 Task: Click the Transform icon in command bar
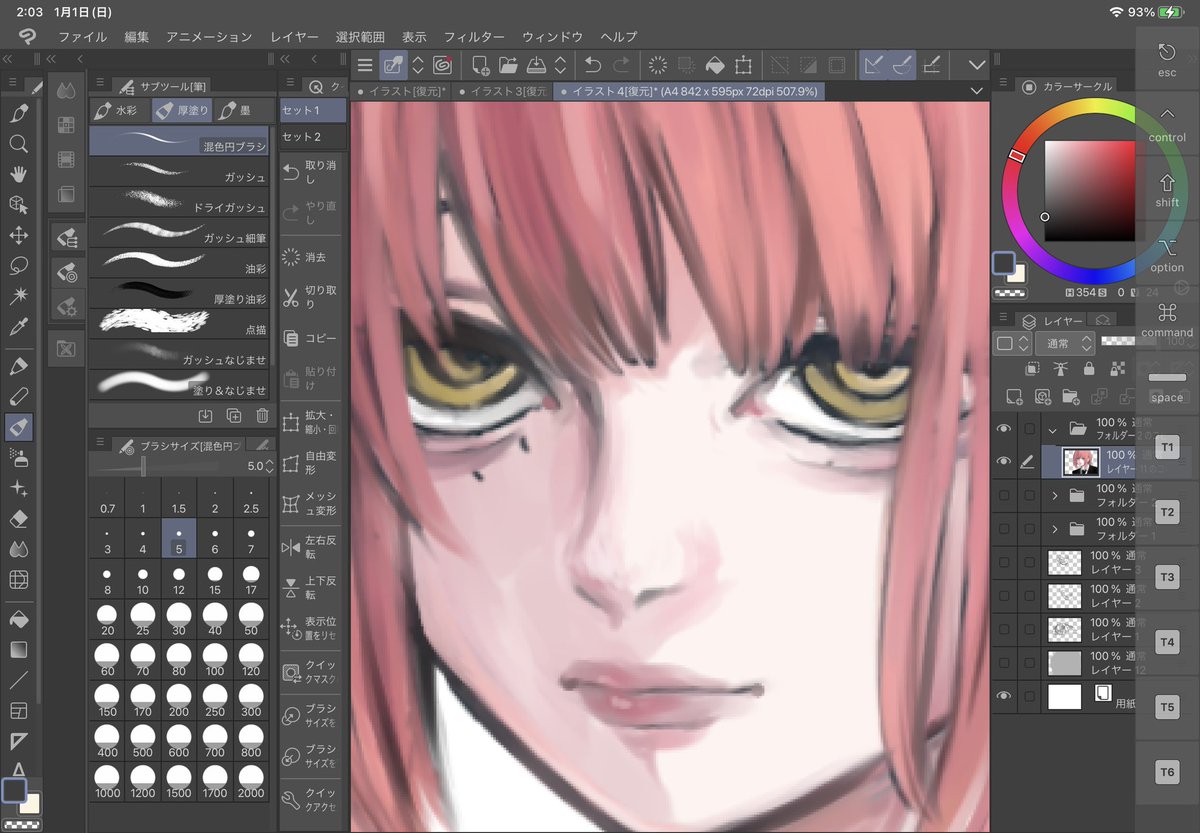click(743, 65)
